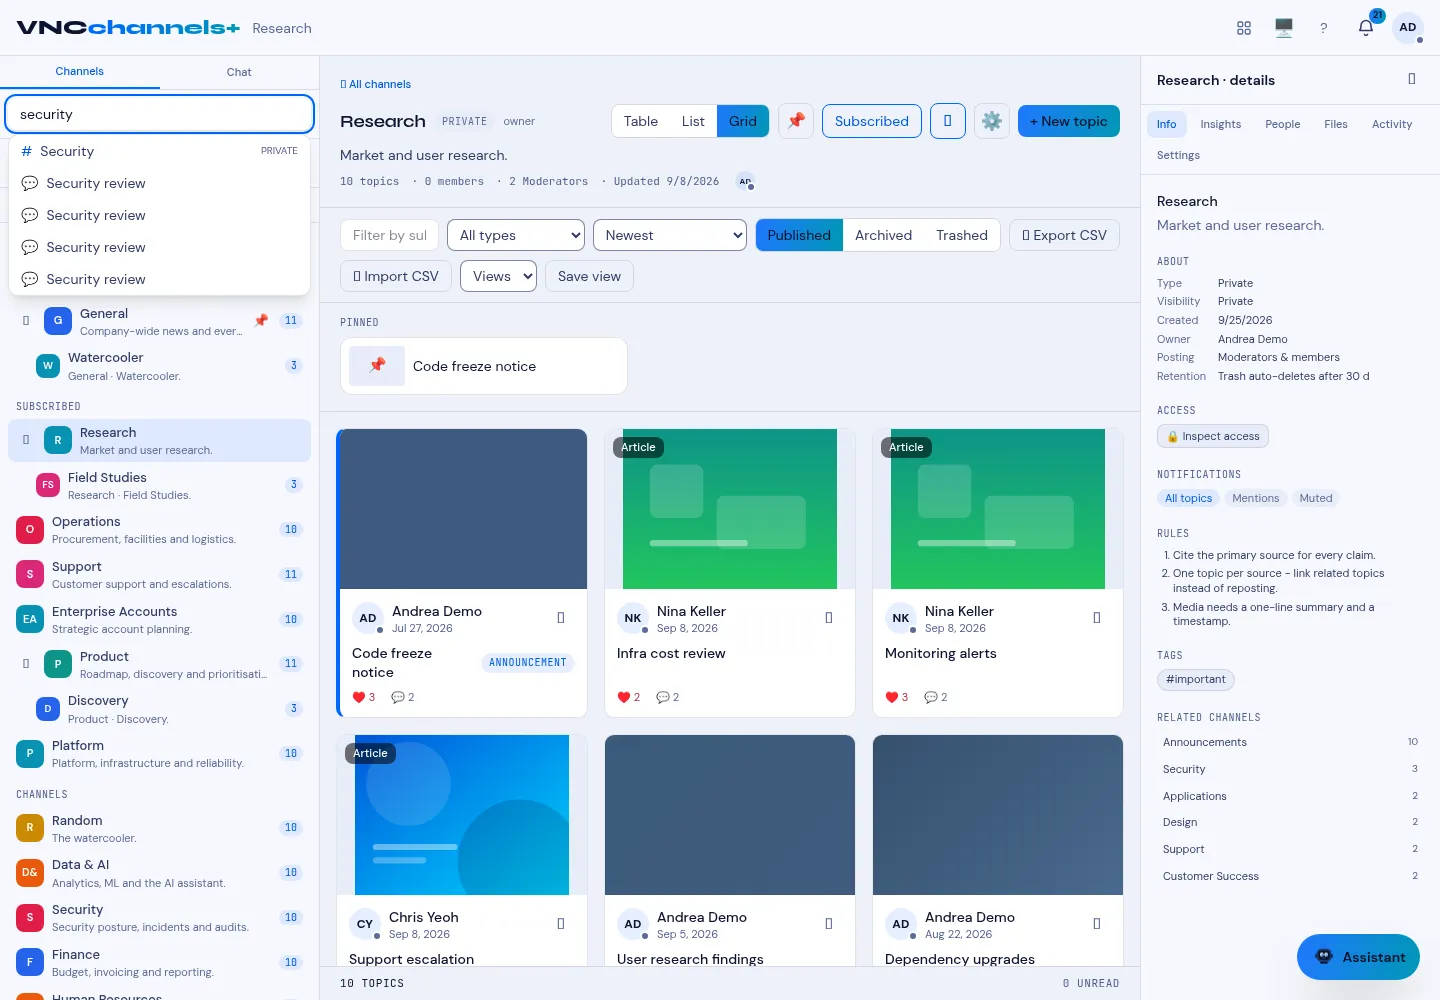Choose the private Security channel suggestion
1440x1000 pixels.
[x=160, y=151]
